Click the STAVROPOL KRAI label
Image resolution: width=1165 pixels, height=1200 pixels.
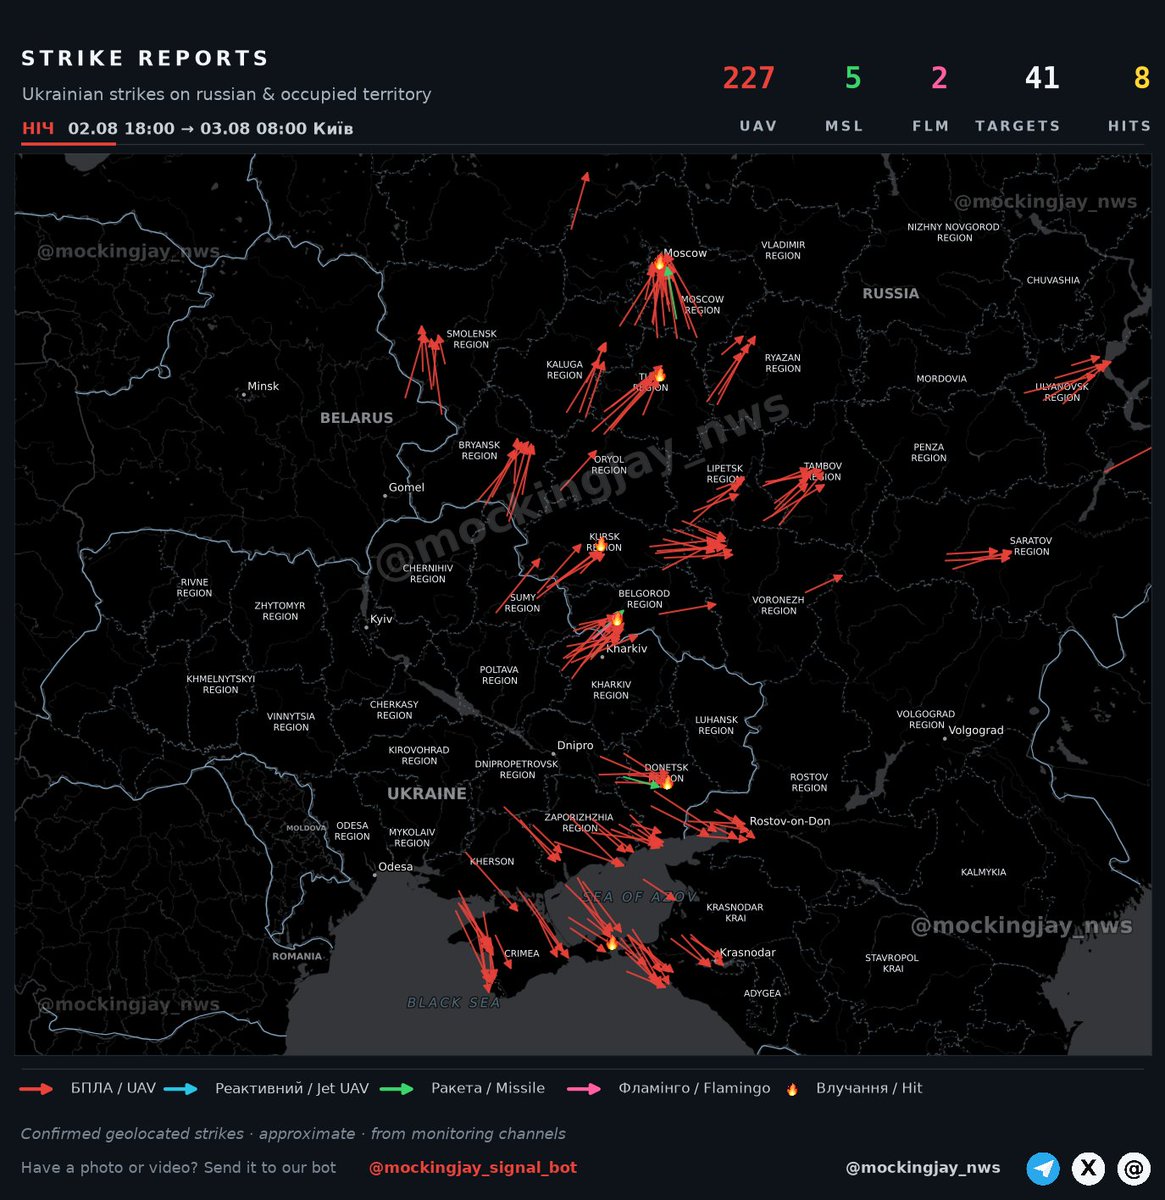[x=892, y=964]
